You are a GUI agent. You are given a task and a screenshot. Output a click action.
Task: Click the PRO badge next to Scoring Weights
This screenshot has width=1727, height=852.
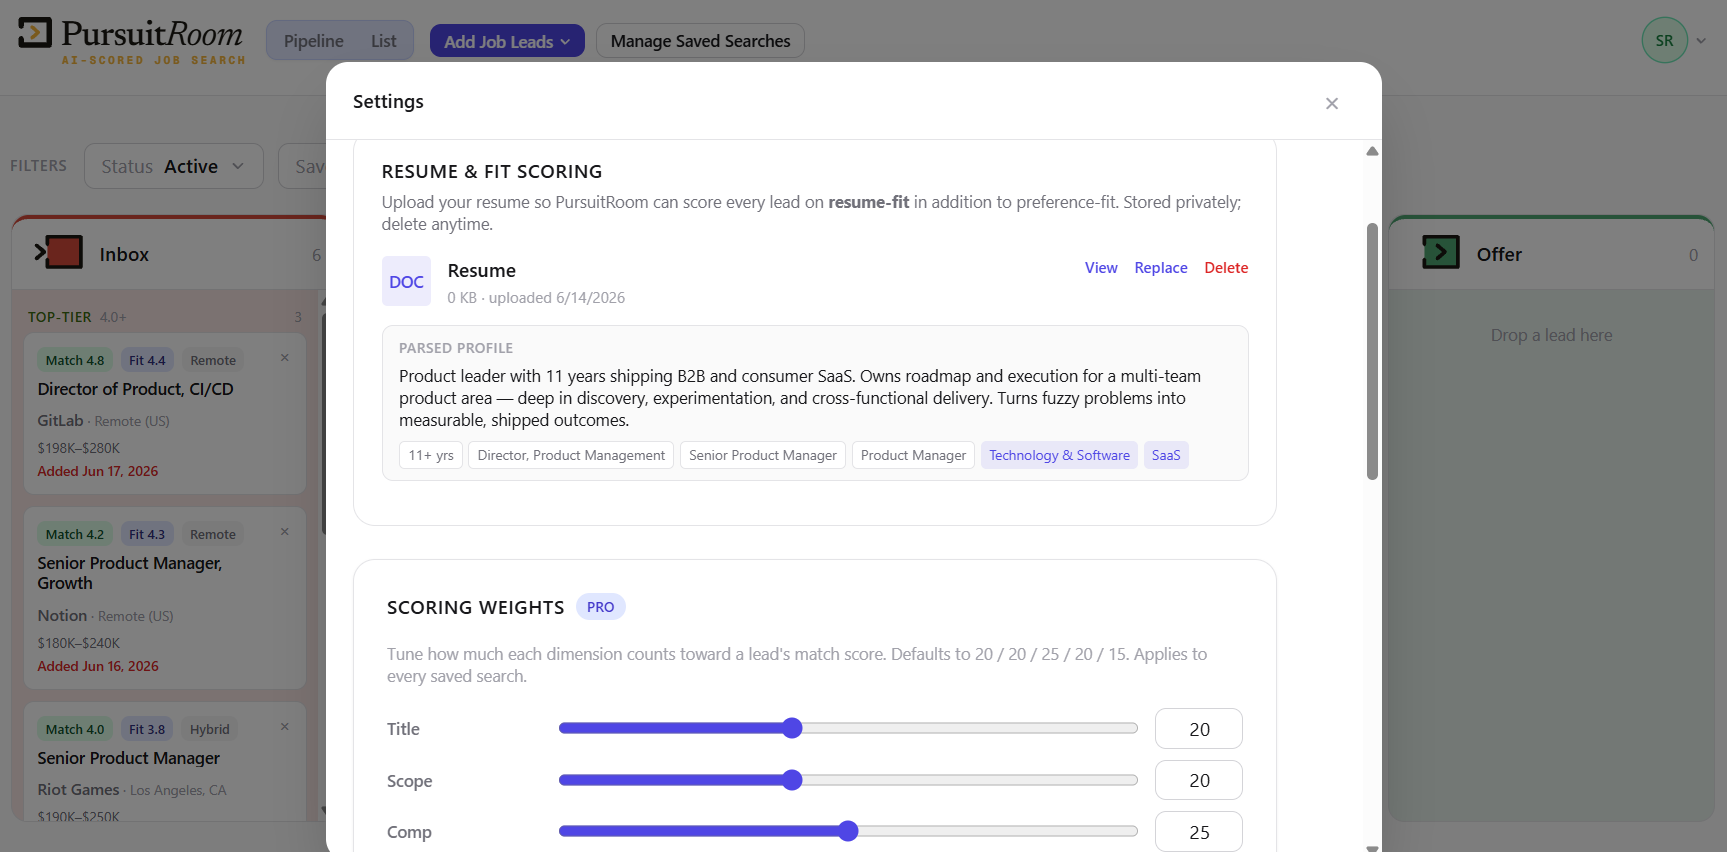tap(600, 607)
